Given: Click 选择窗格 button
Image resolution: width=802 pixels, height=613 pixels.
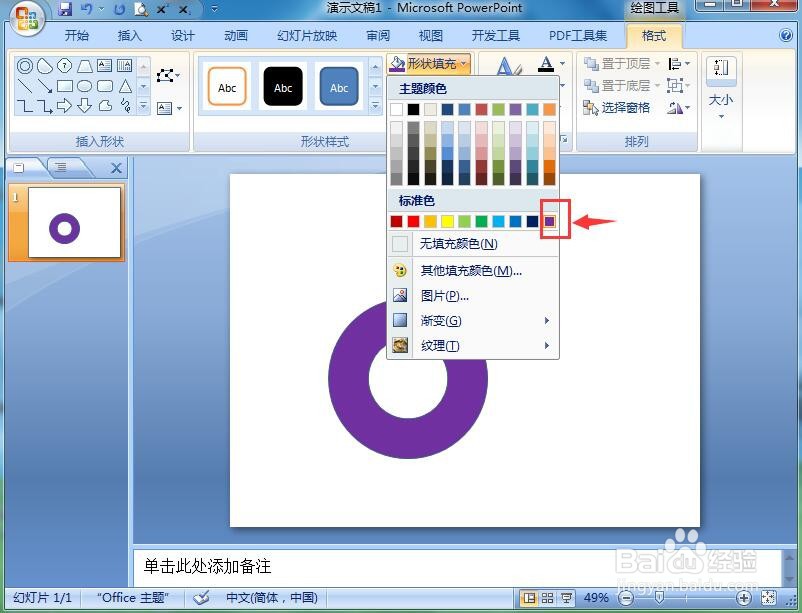Looking at the screenshot, I should coord(617,107).
